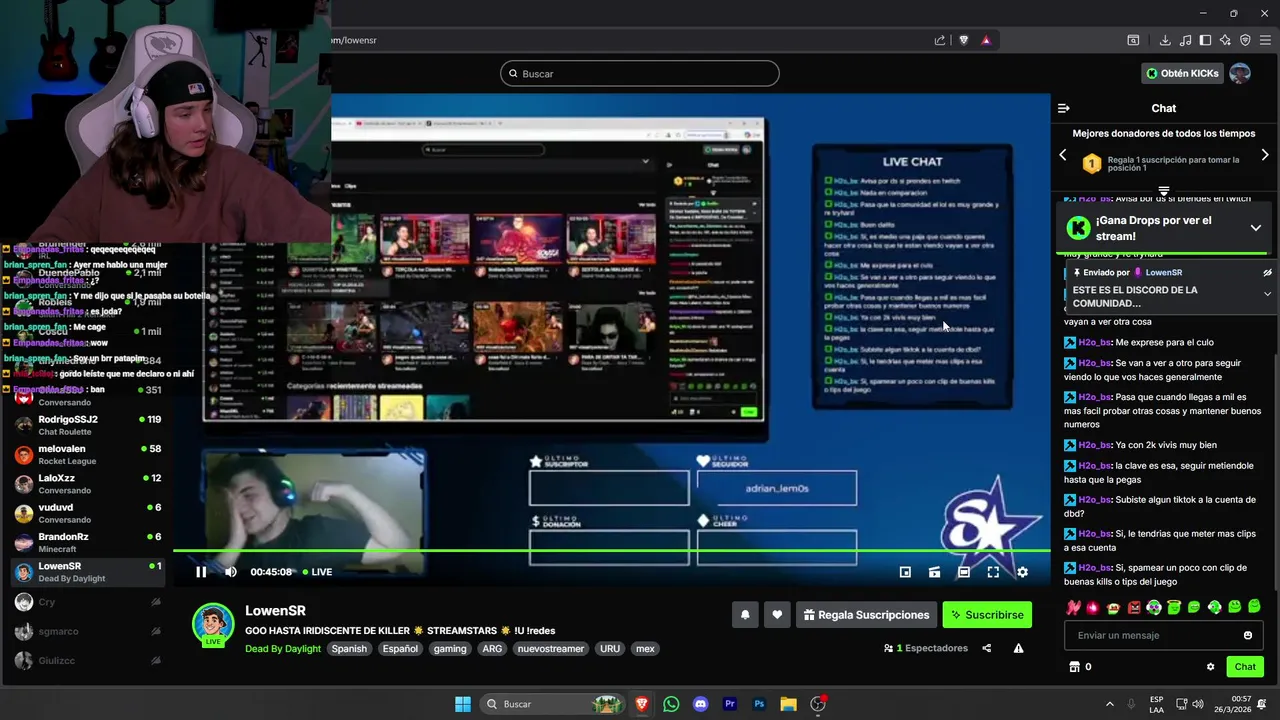This screenshot has height=720, width=1280.
Task: Open the mini-player picture-in-picture icon
Action: 905,572
